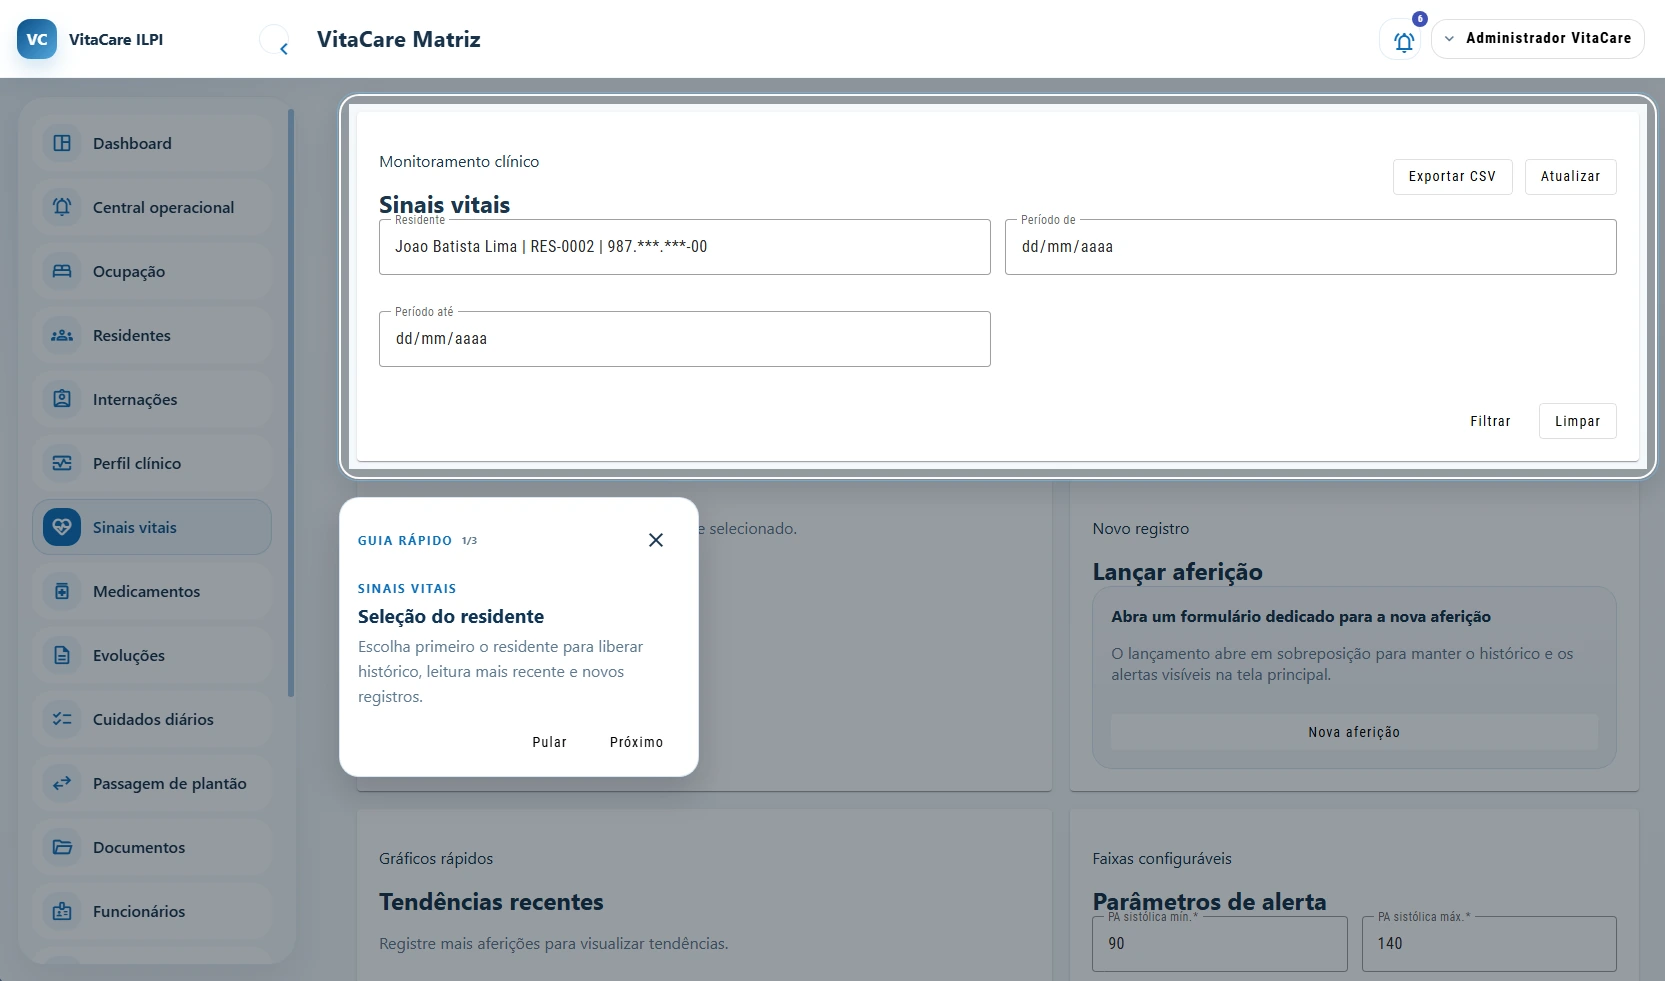Open notifications bell in the header
Image resolution: width=1665 pixels, height=981 pixels.
[x=1403, y=41]
